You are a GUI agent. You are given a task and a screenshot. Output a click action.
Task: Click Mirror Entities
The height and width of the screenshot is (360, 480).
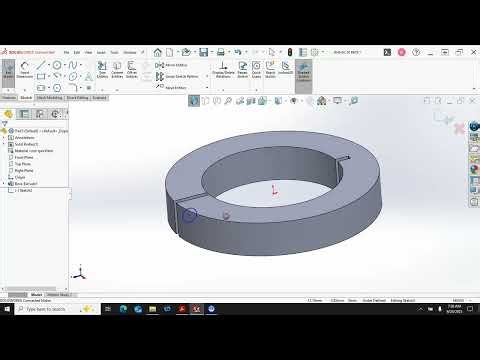coord(172,65)
